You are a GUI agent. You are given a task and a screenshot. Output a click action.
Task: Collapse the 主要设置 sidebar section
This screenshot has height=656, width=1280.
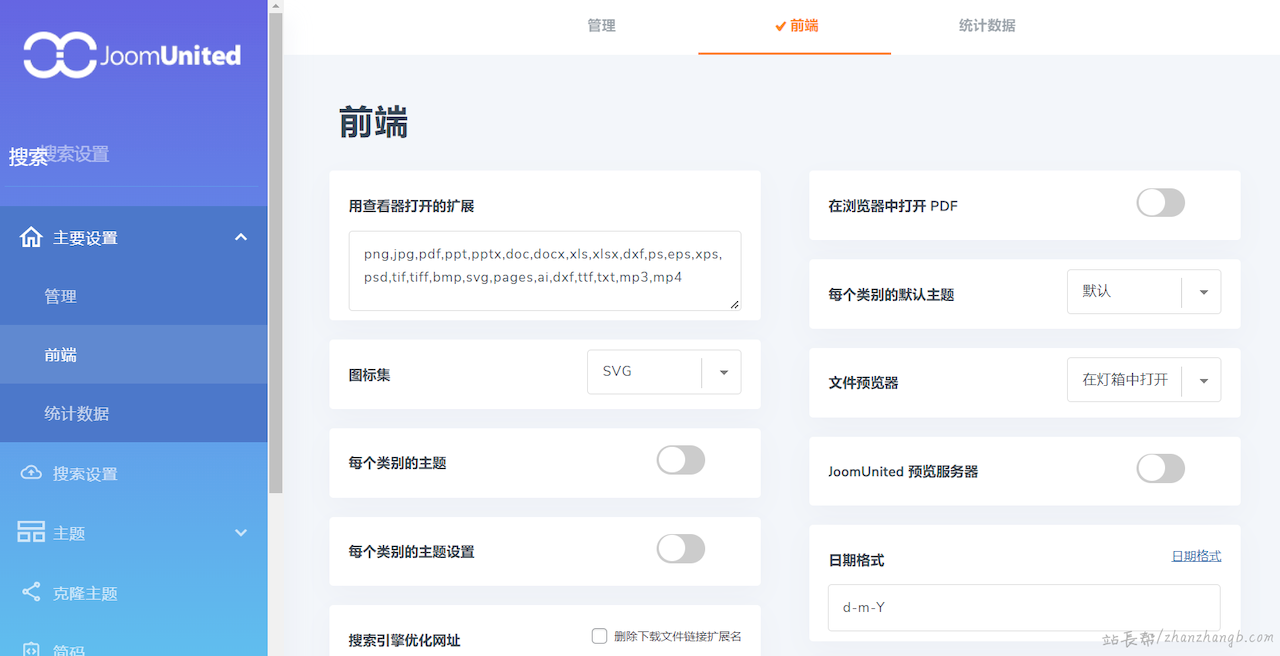pos(240,237)
